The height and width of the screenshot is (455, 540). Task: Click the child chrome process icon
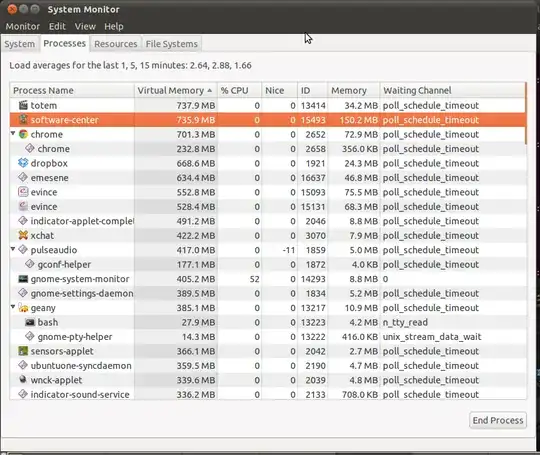click(30, 148)
